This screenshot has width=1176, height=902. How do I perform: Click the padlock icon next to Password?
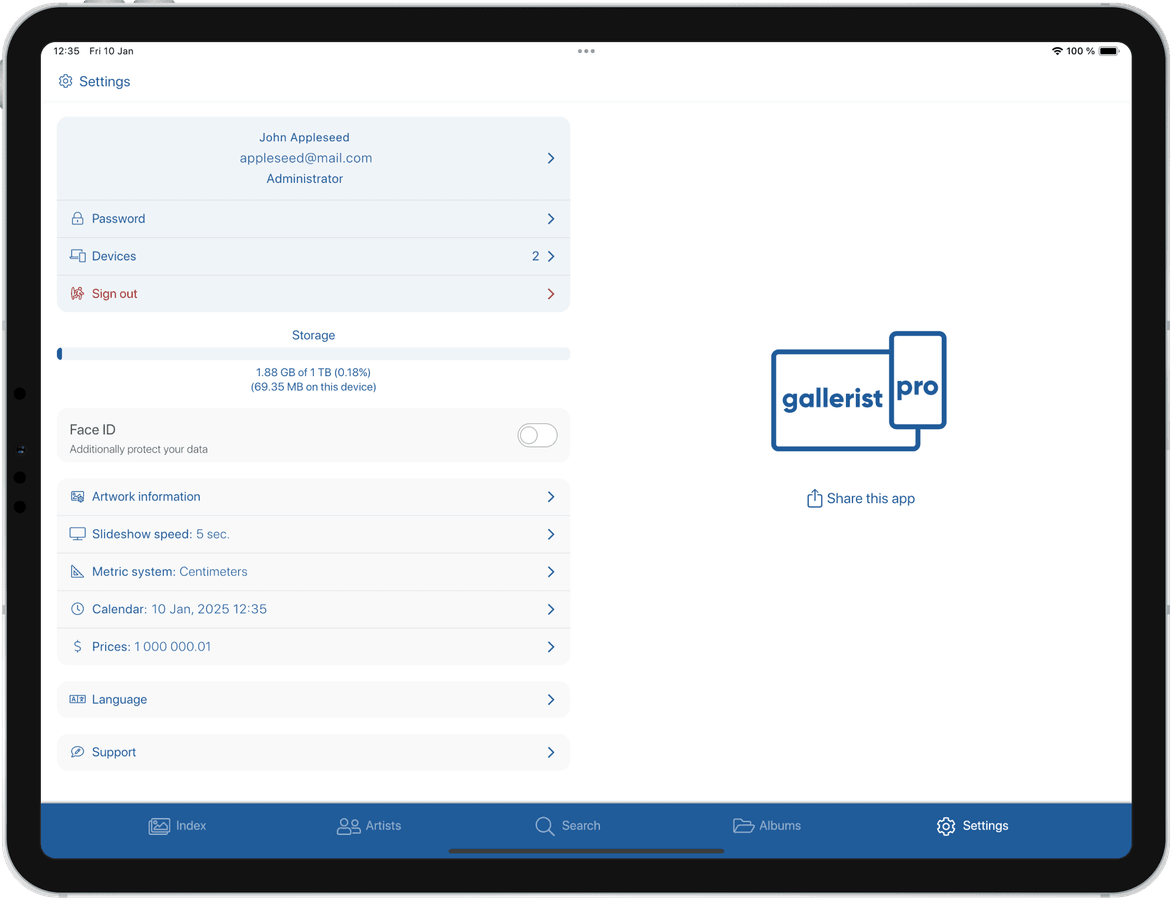tap(77, 218)
